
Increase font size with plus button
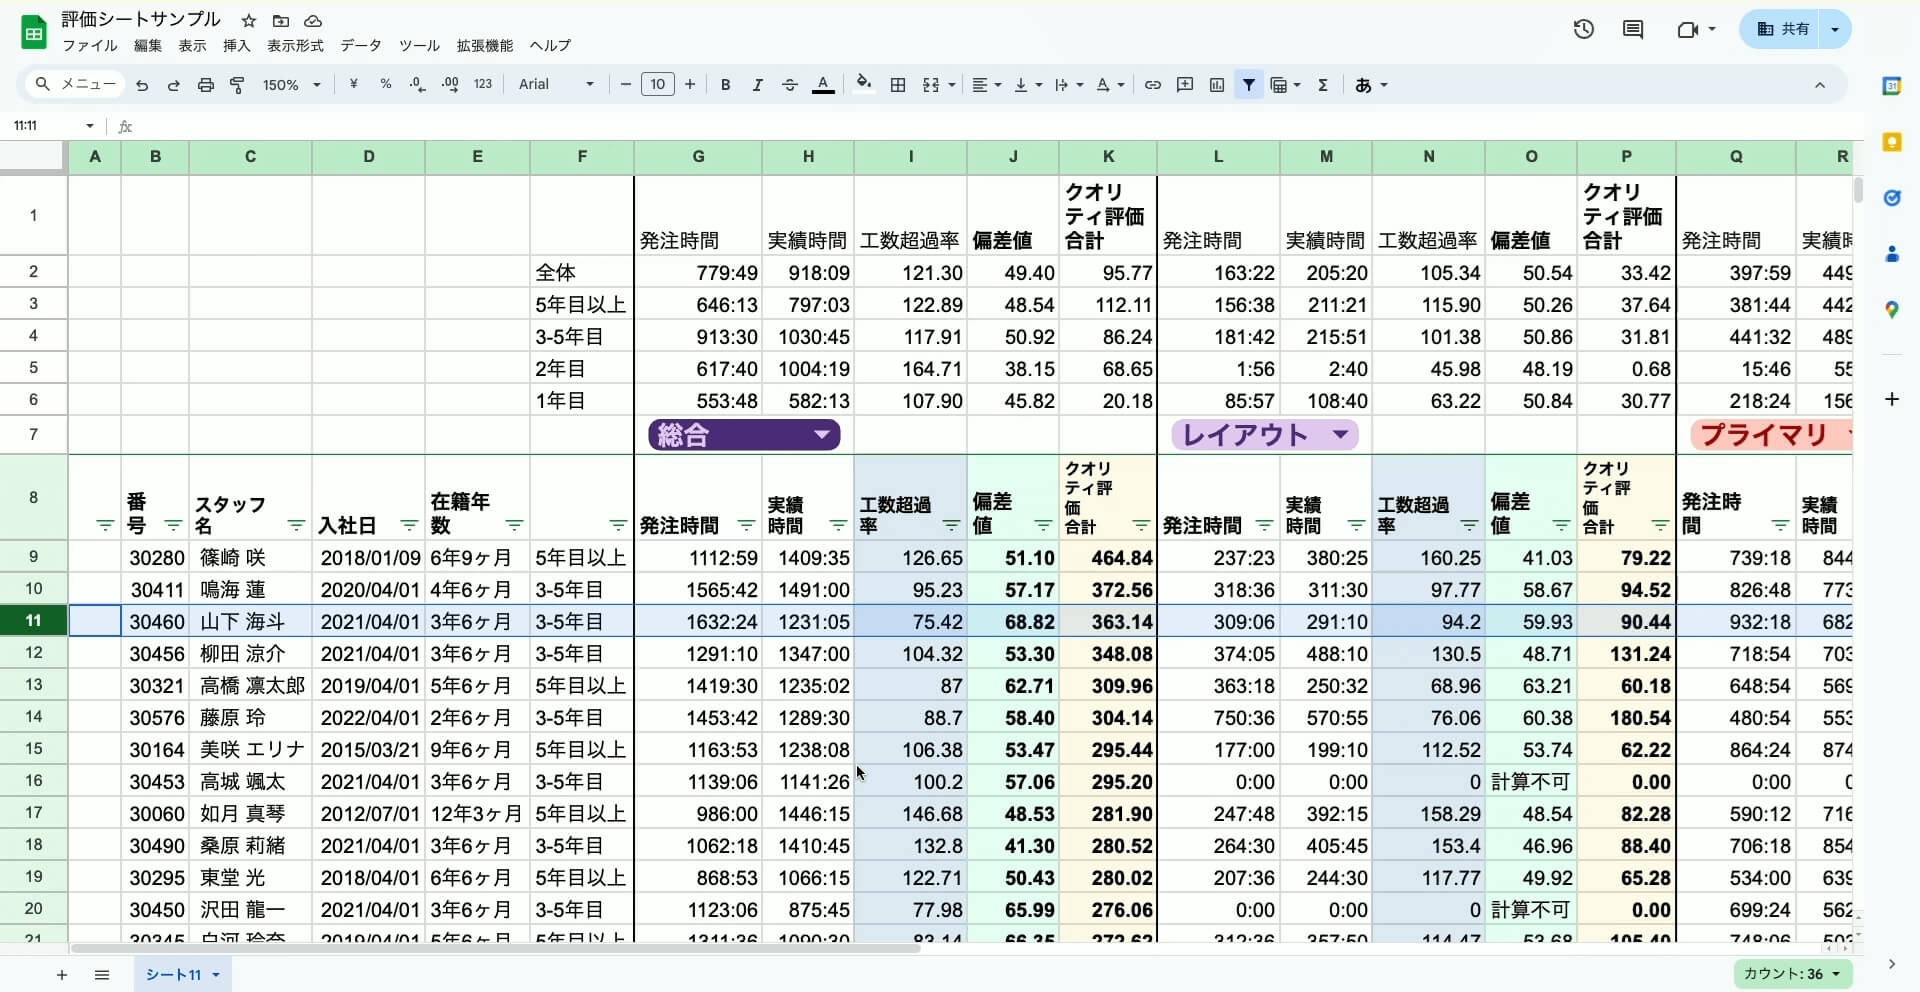(x=690, y=85)
